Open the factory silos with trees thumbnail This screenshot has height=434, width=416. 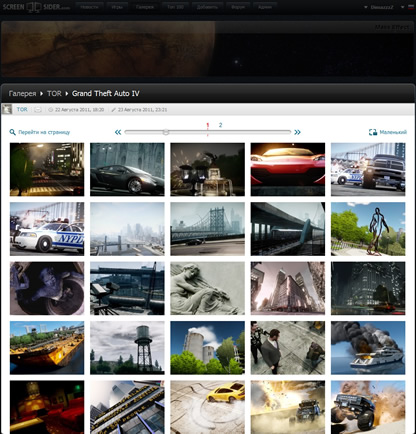pyautogui.click(x=207, y=348)
